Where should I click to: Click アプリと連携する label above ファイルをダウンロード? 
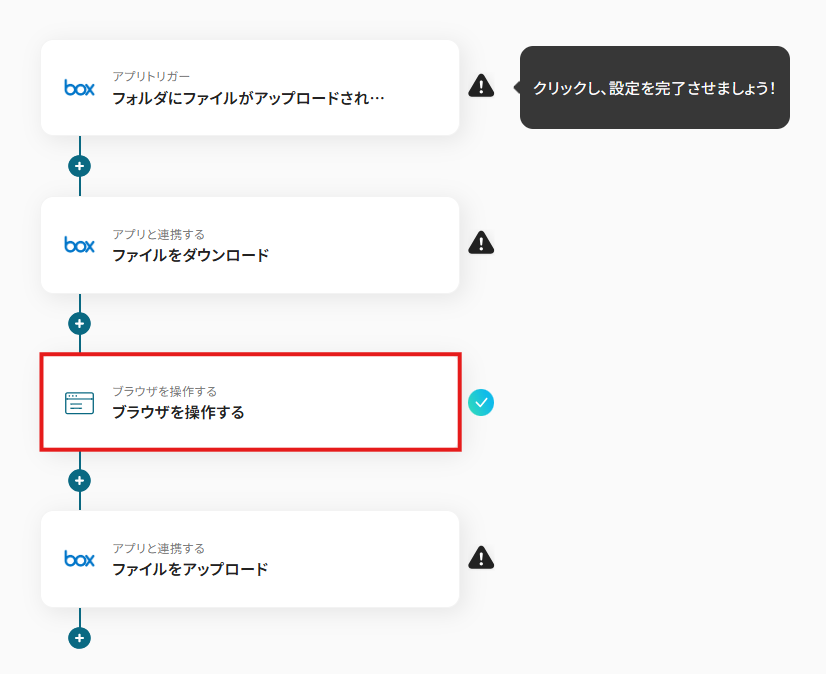pos(159,234)
